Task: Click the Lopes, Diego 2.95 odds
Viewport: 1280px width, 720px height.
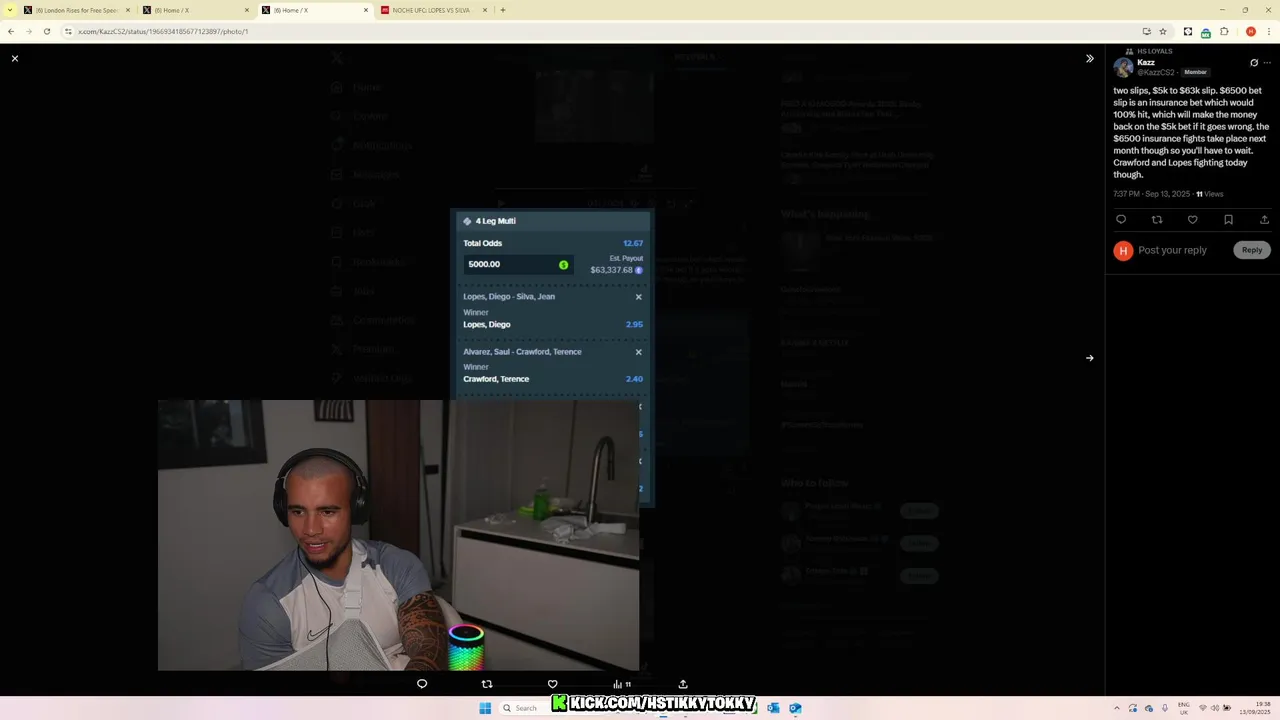Action: (x=634, y=324)
